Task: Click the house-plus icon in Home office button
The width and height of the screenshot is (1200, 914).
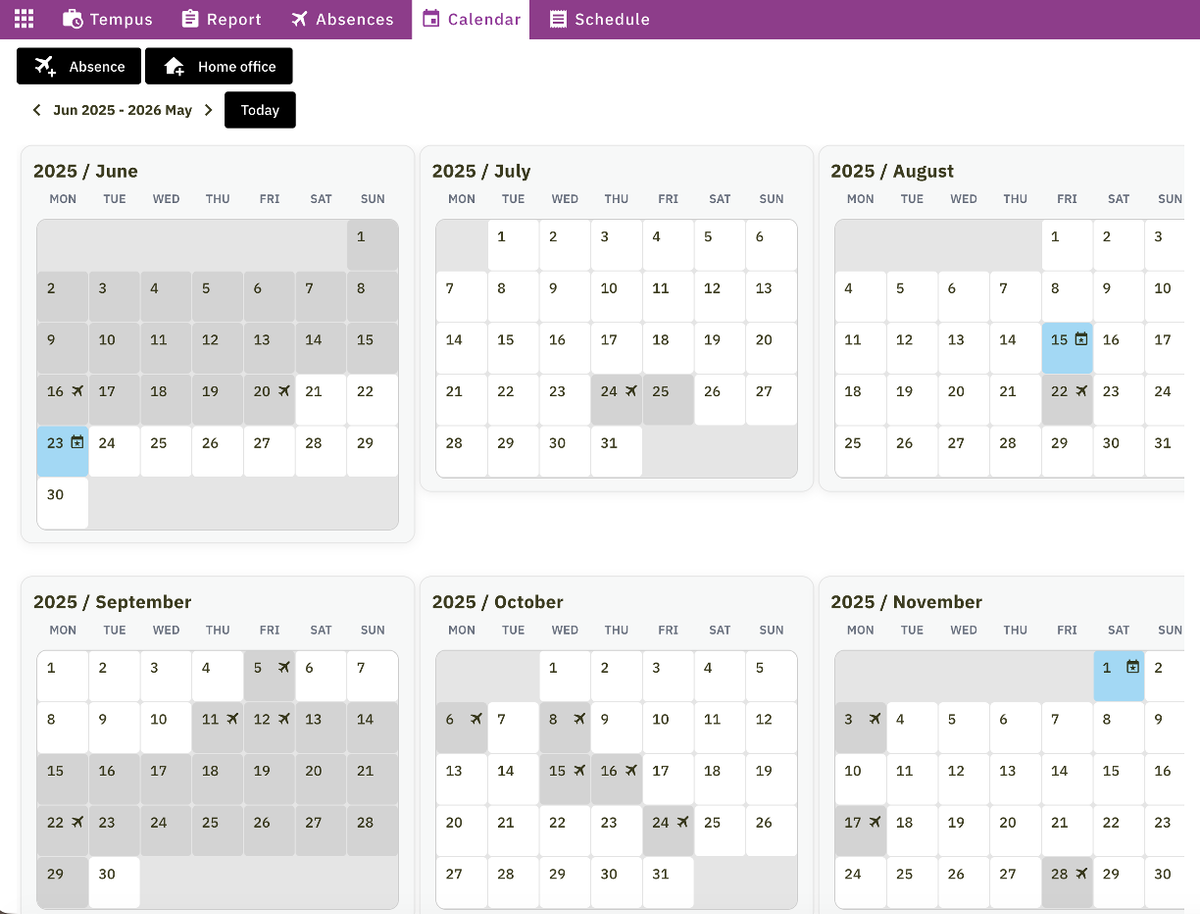Action: [x=174, y=66]
